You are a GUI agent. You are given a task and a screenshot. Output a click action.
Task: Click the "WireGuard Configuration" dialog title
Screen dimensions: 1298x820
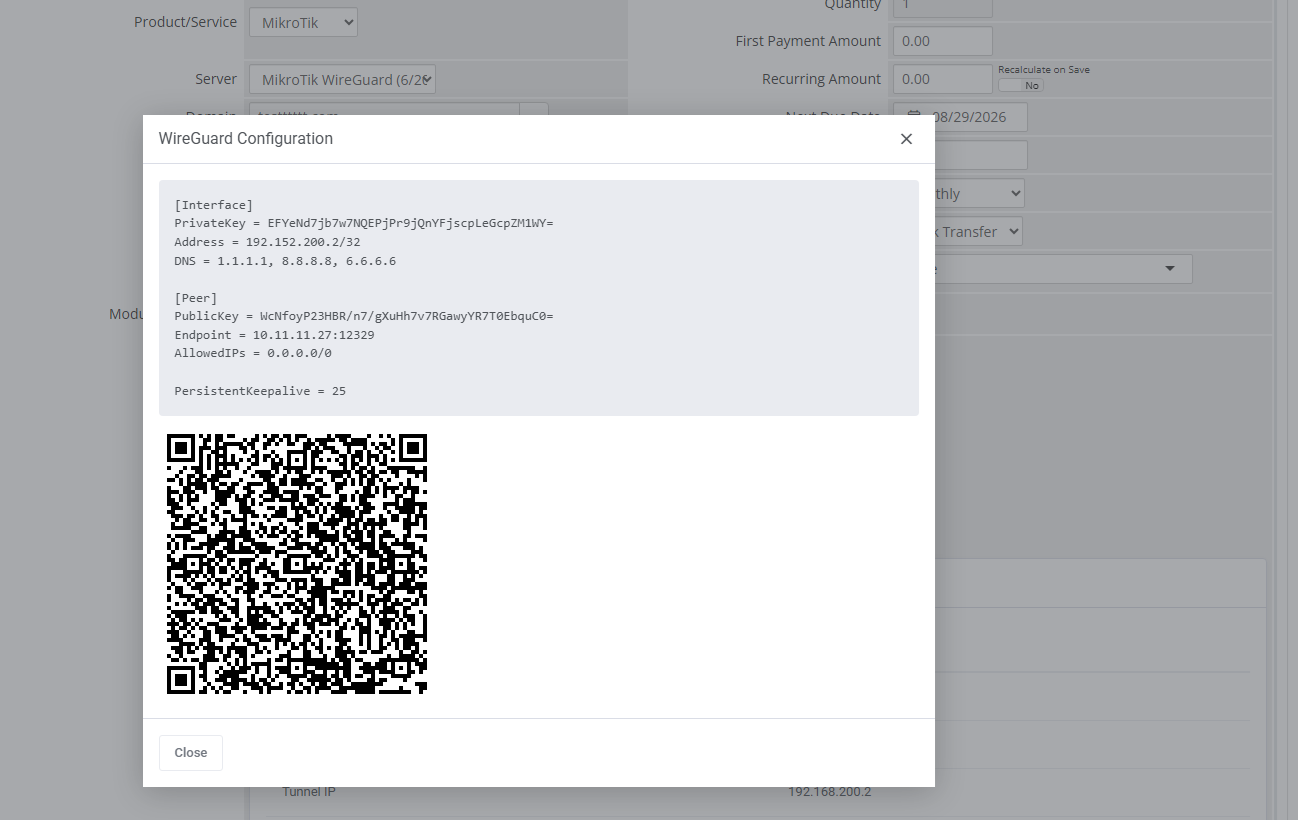[246, 139]
